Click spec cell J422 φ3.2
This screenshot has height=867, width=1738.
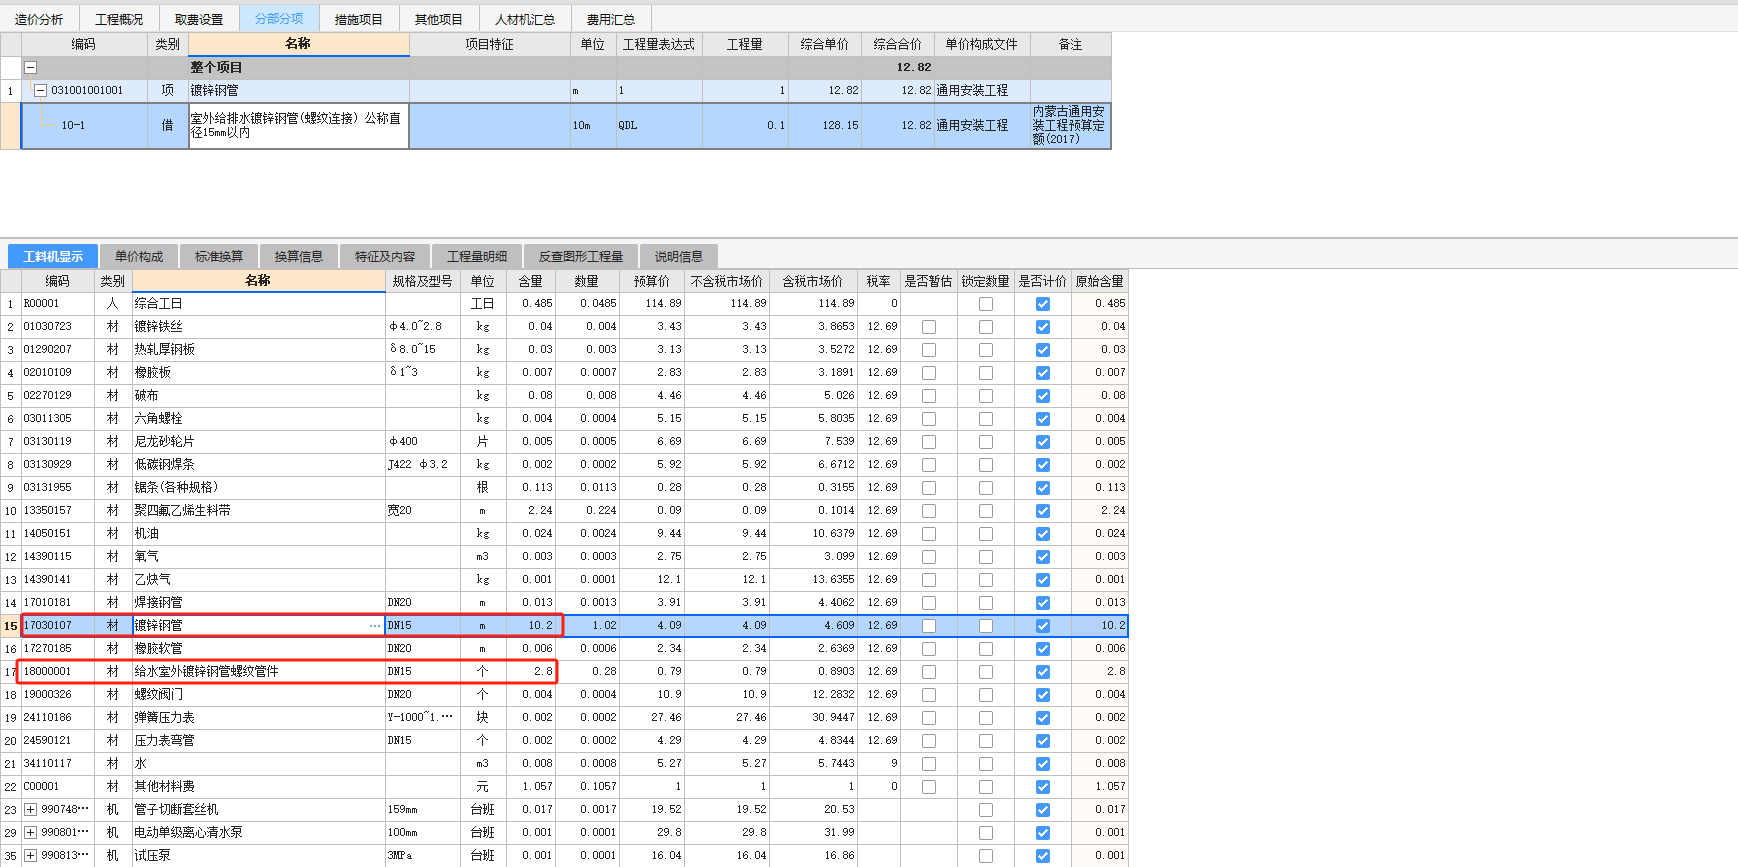pyautogui.click(x=422, y=465)
